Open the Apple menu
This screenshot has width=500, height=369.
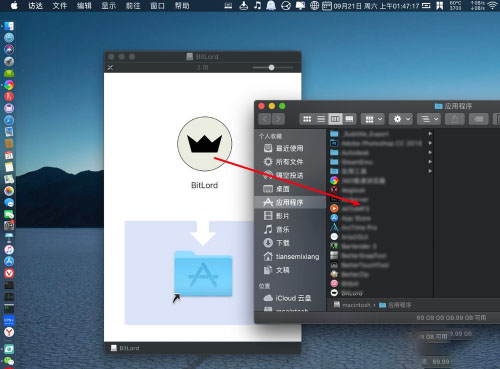click(x=14, y=6)
